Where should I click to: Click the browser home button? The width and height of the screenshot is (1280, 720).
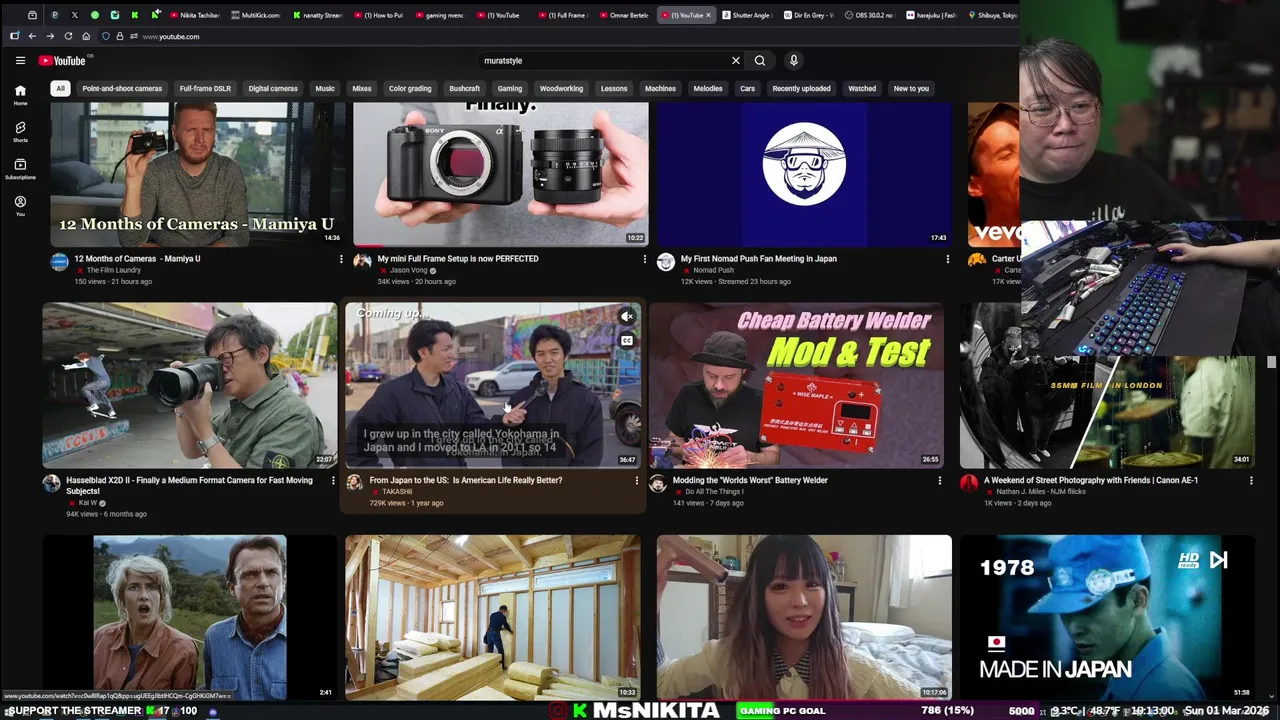[x=86, y=36]
